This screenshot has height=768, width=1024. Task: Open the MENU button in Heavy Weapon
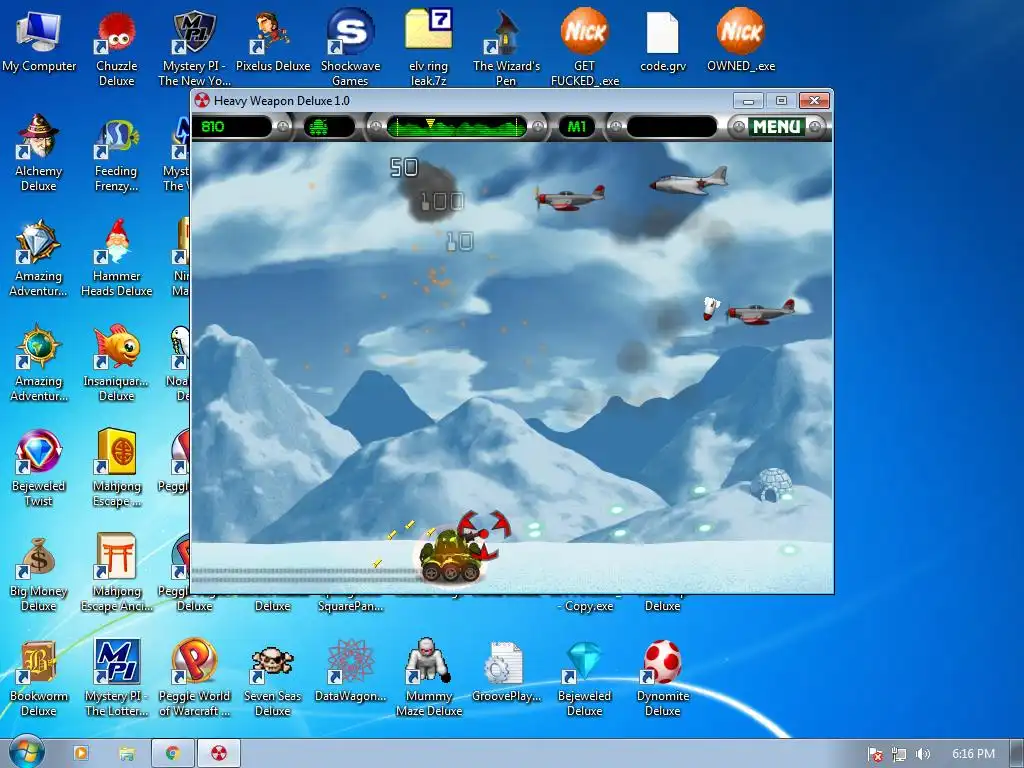(776, 127)
